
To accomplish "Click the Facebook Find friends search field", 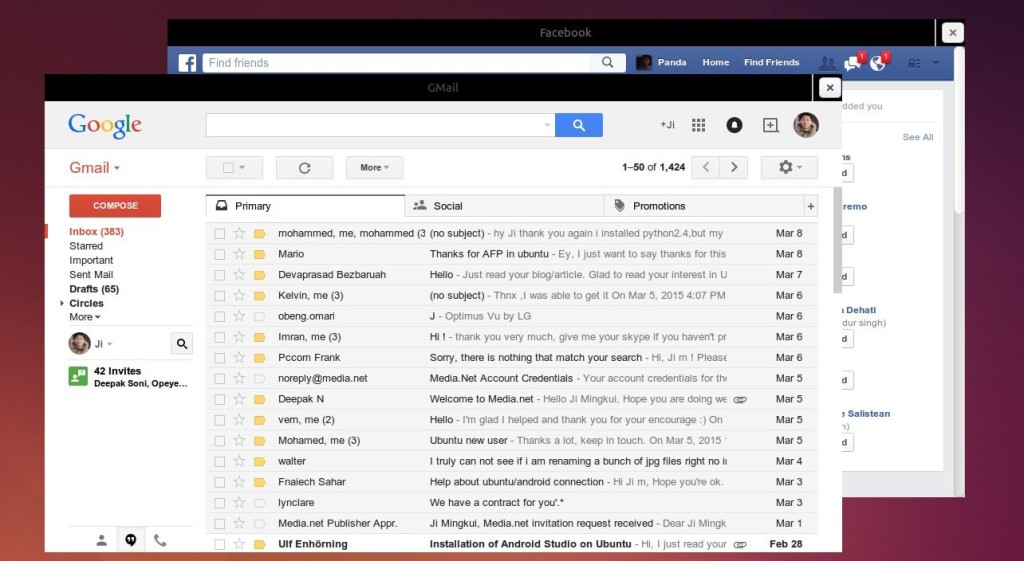I will click(x=396, y=63).
